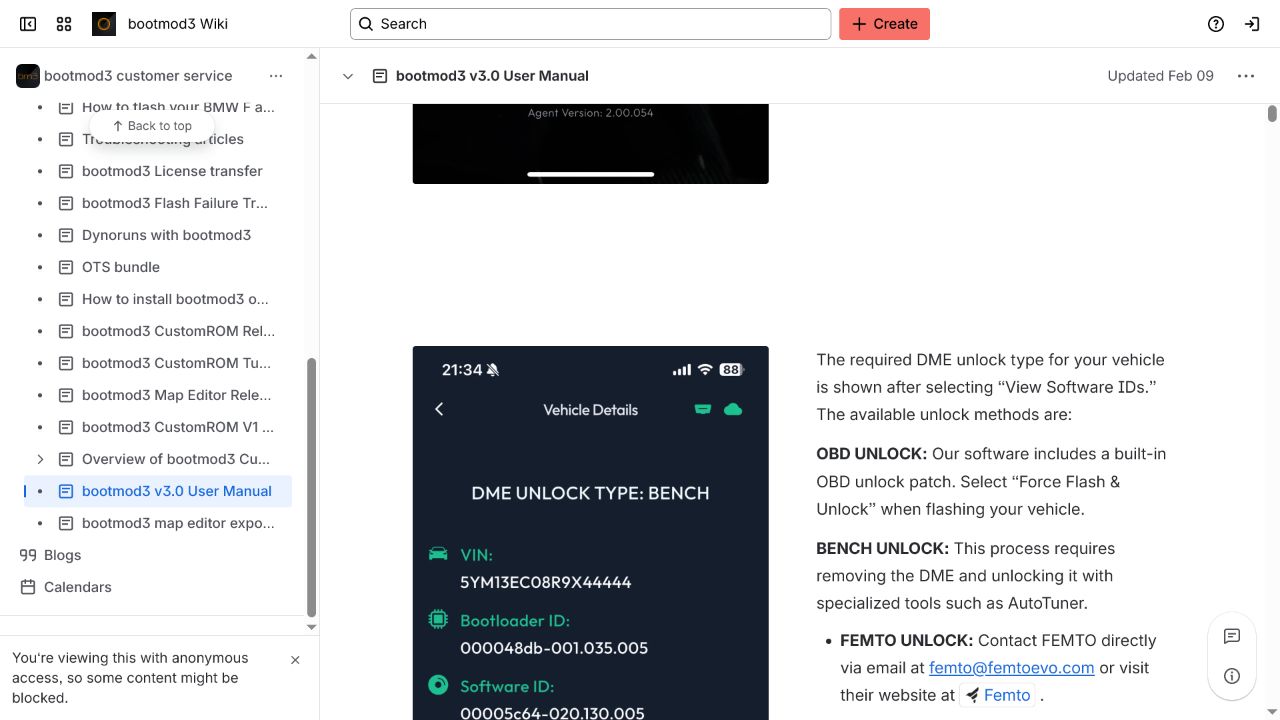Click page icon beside OTS bundle
Viewport: 1280px width, 720px height.
click(x=66, y=267)
